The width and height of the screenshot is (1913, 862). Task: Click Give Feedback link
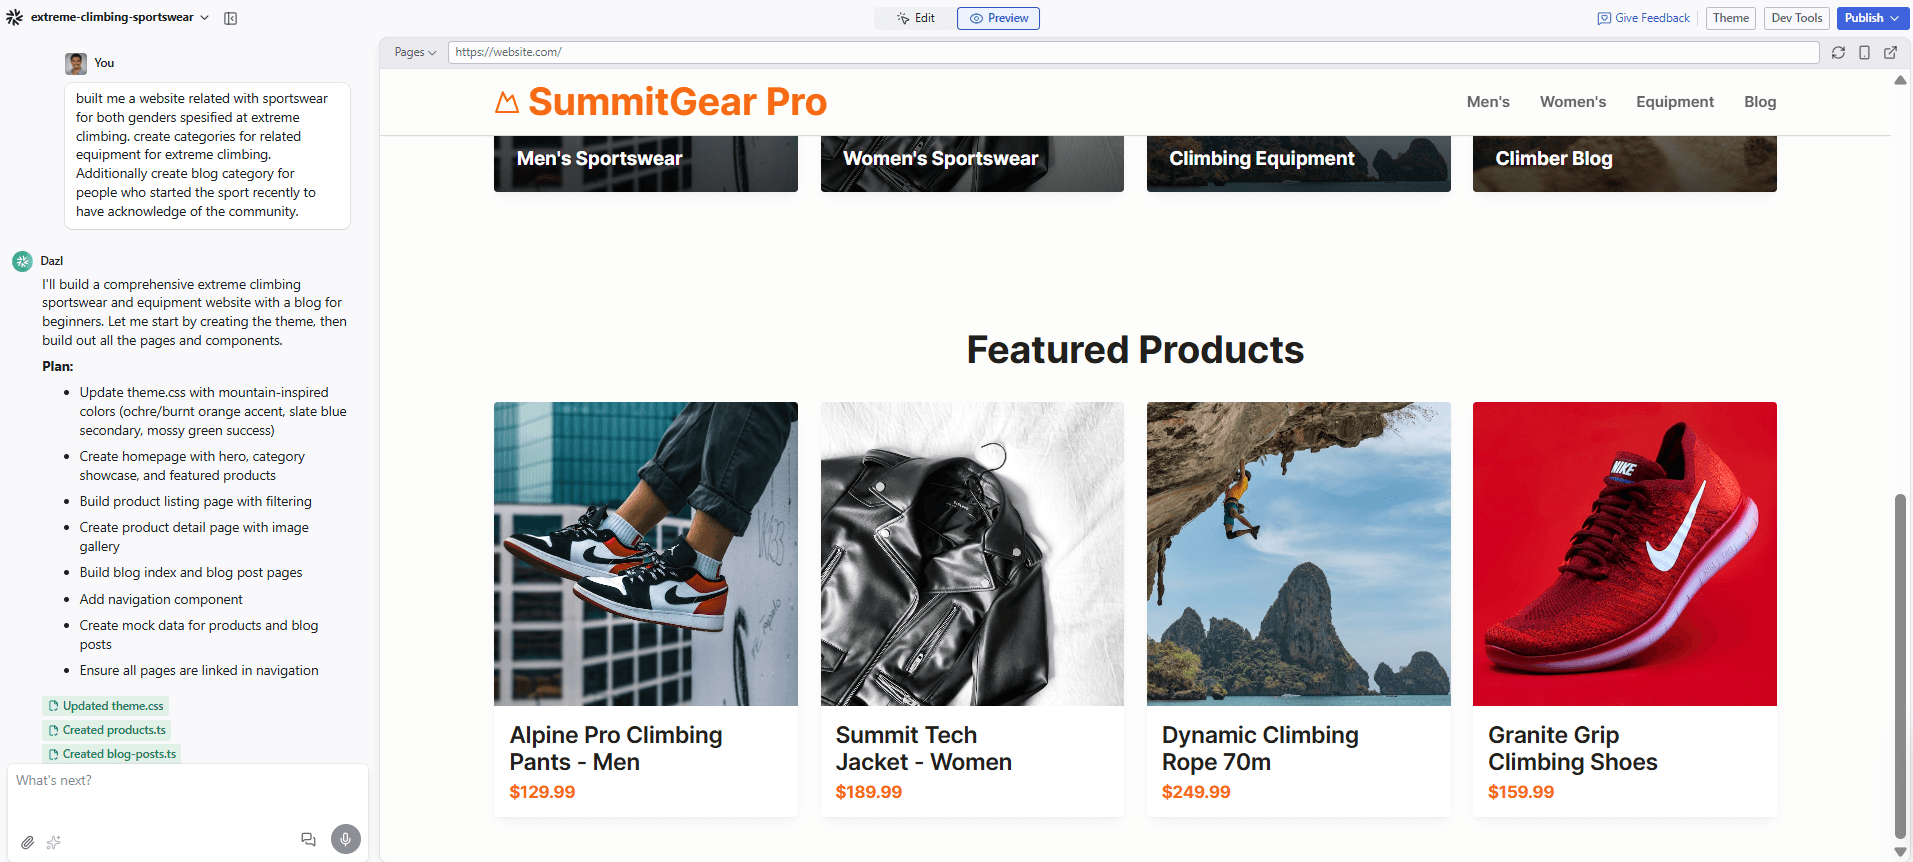1644,18
